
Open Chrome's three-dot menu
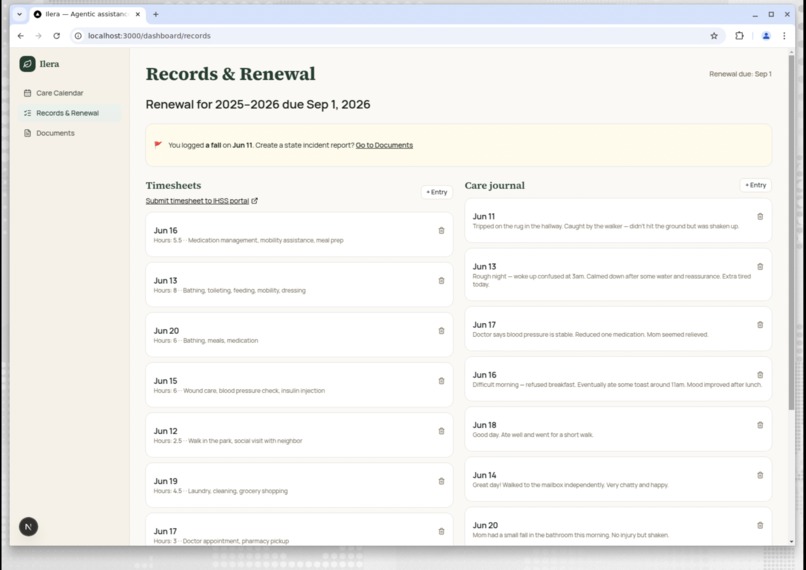784,36
